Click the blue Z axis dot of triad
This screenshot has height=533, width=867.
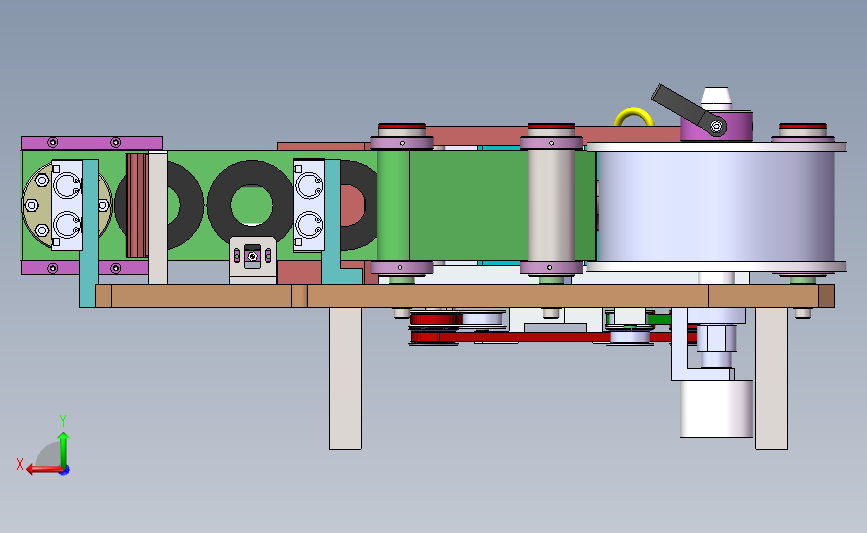65,471
